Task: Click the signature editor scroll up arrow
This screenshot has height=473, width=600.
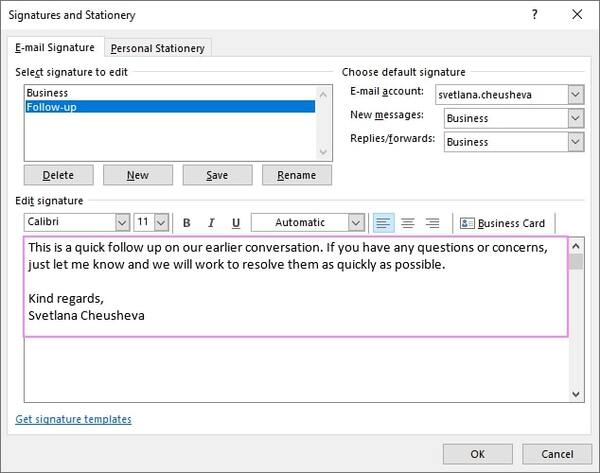Action: [576, 246]
